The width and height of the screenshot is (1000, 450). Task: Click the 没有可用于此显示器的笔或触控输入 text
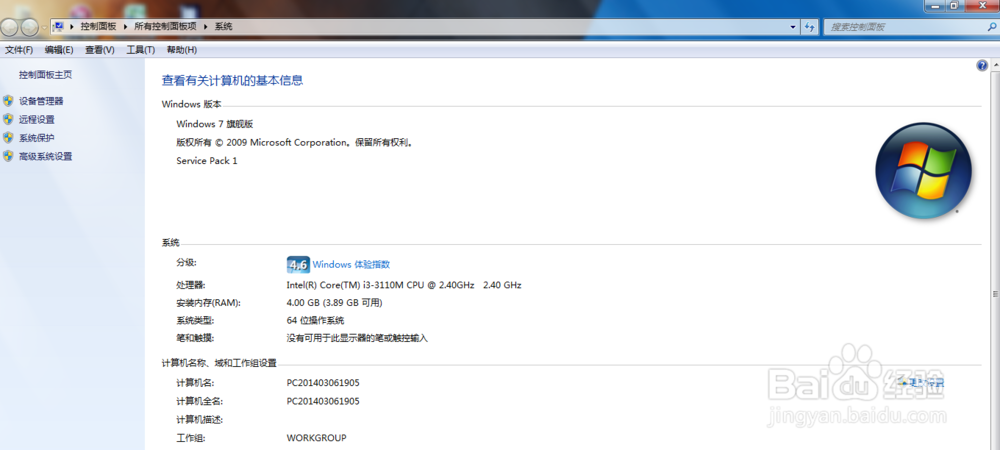point(357,338)
